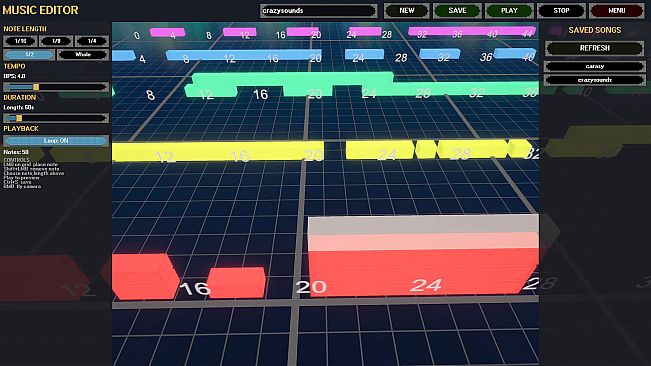Load the crazysounds saved song
The height and width of the screenshot is (366, 651).
(x=595, y=80)
